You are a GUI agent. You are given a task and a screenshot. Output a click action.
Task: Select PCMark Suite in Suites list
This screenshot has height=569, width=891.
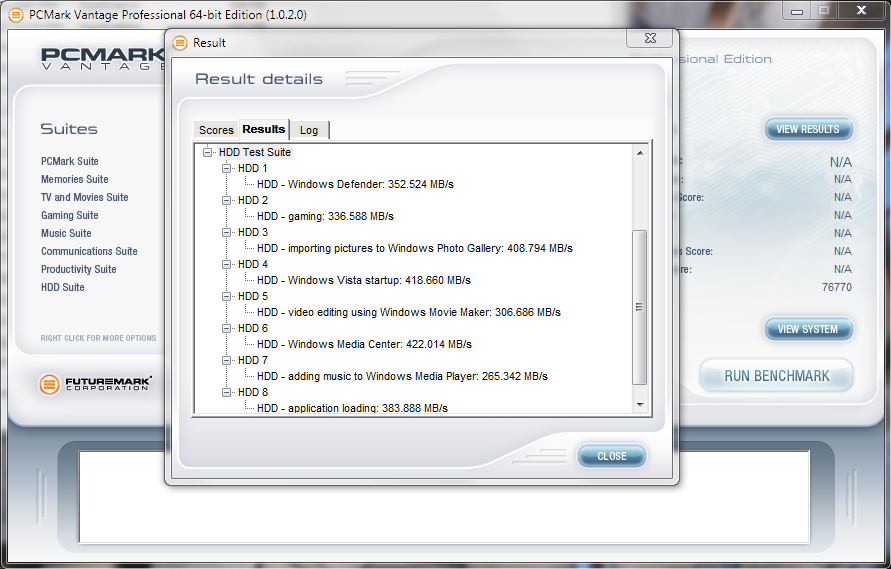pos(70,161)
